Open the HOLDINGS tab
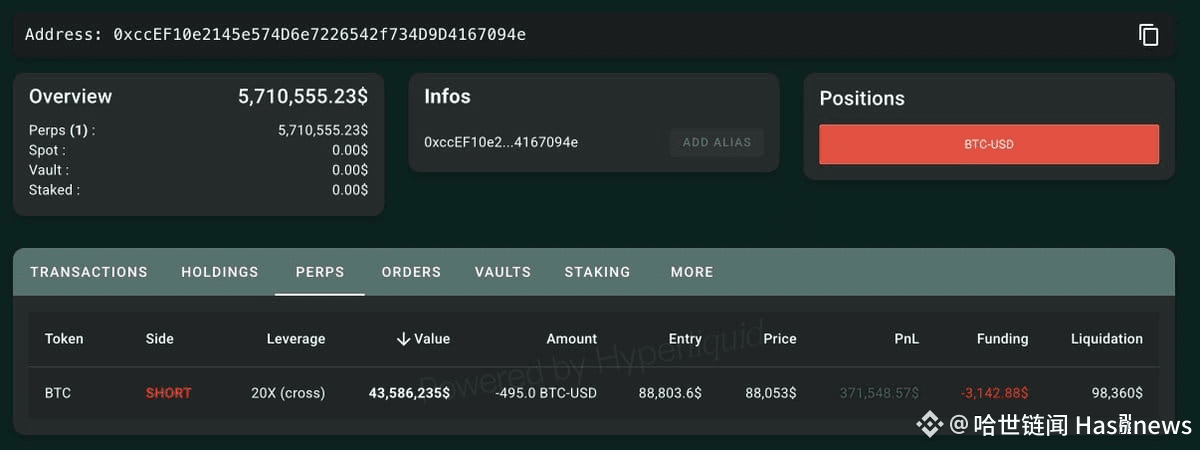The image size is (1200, 450). click(220, 272)
